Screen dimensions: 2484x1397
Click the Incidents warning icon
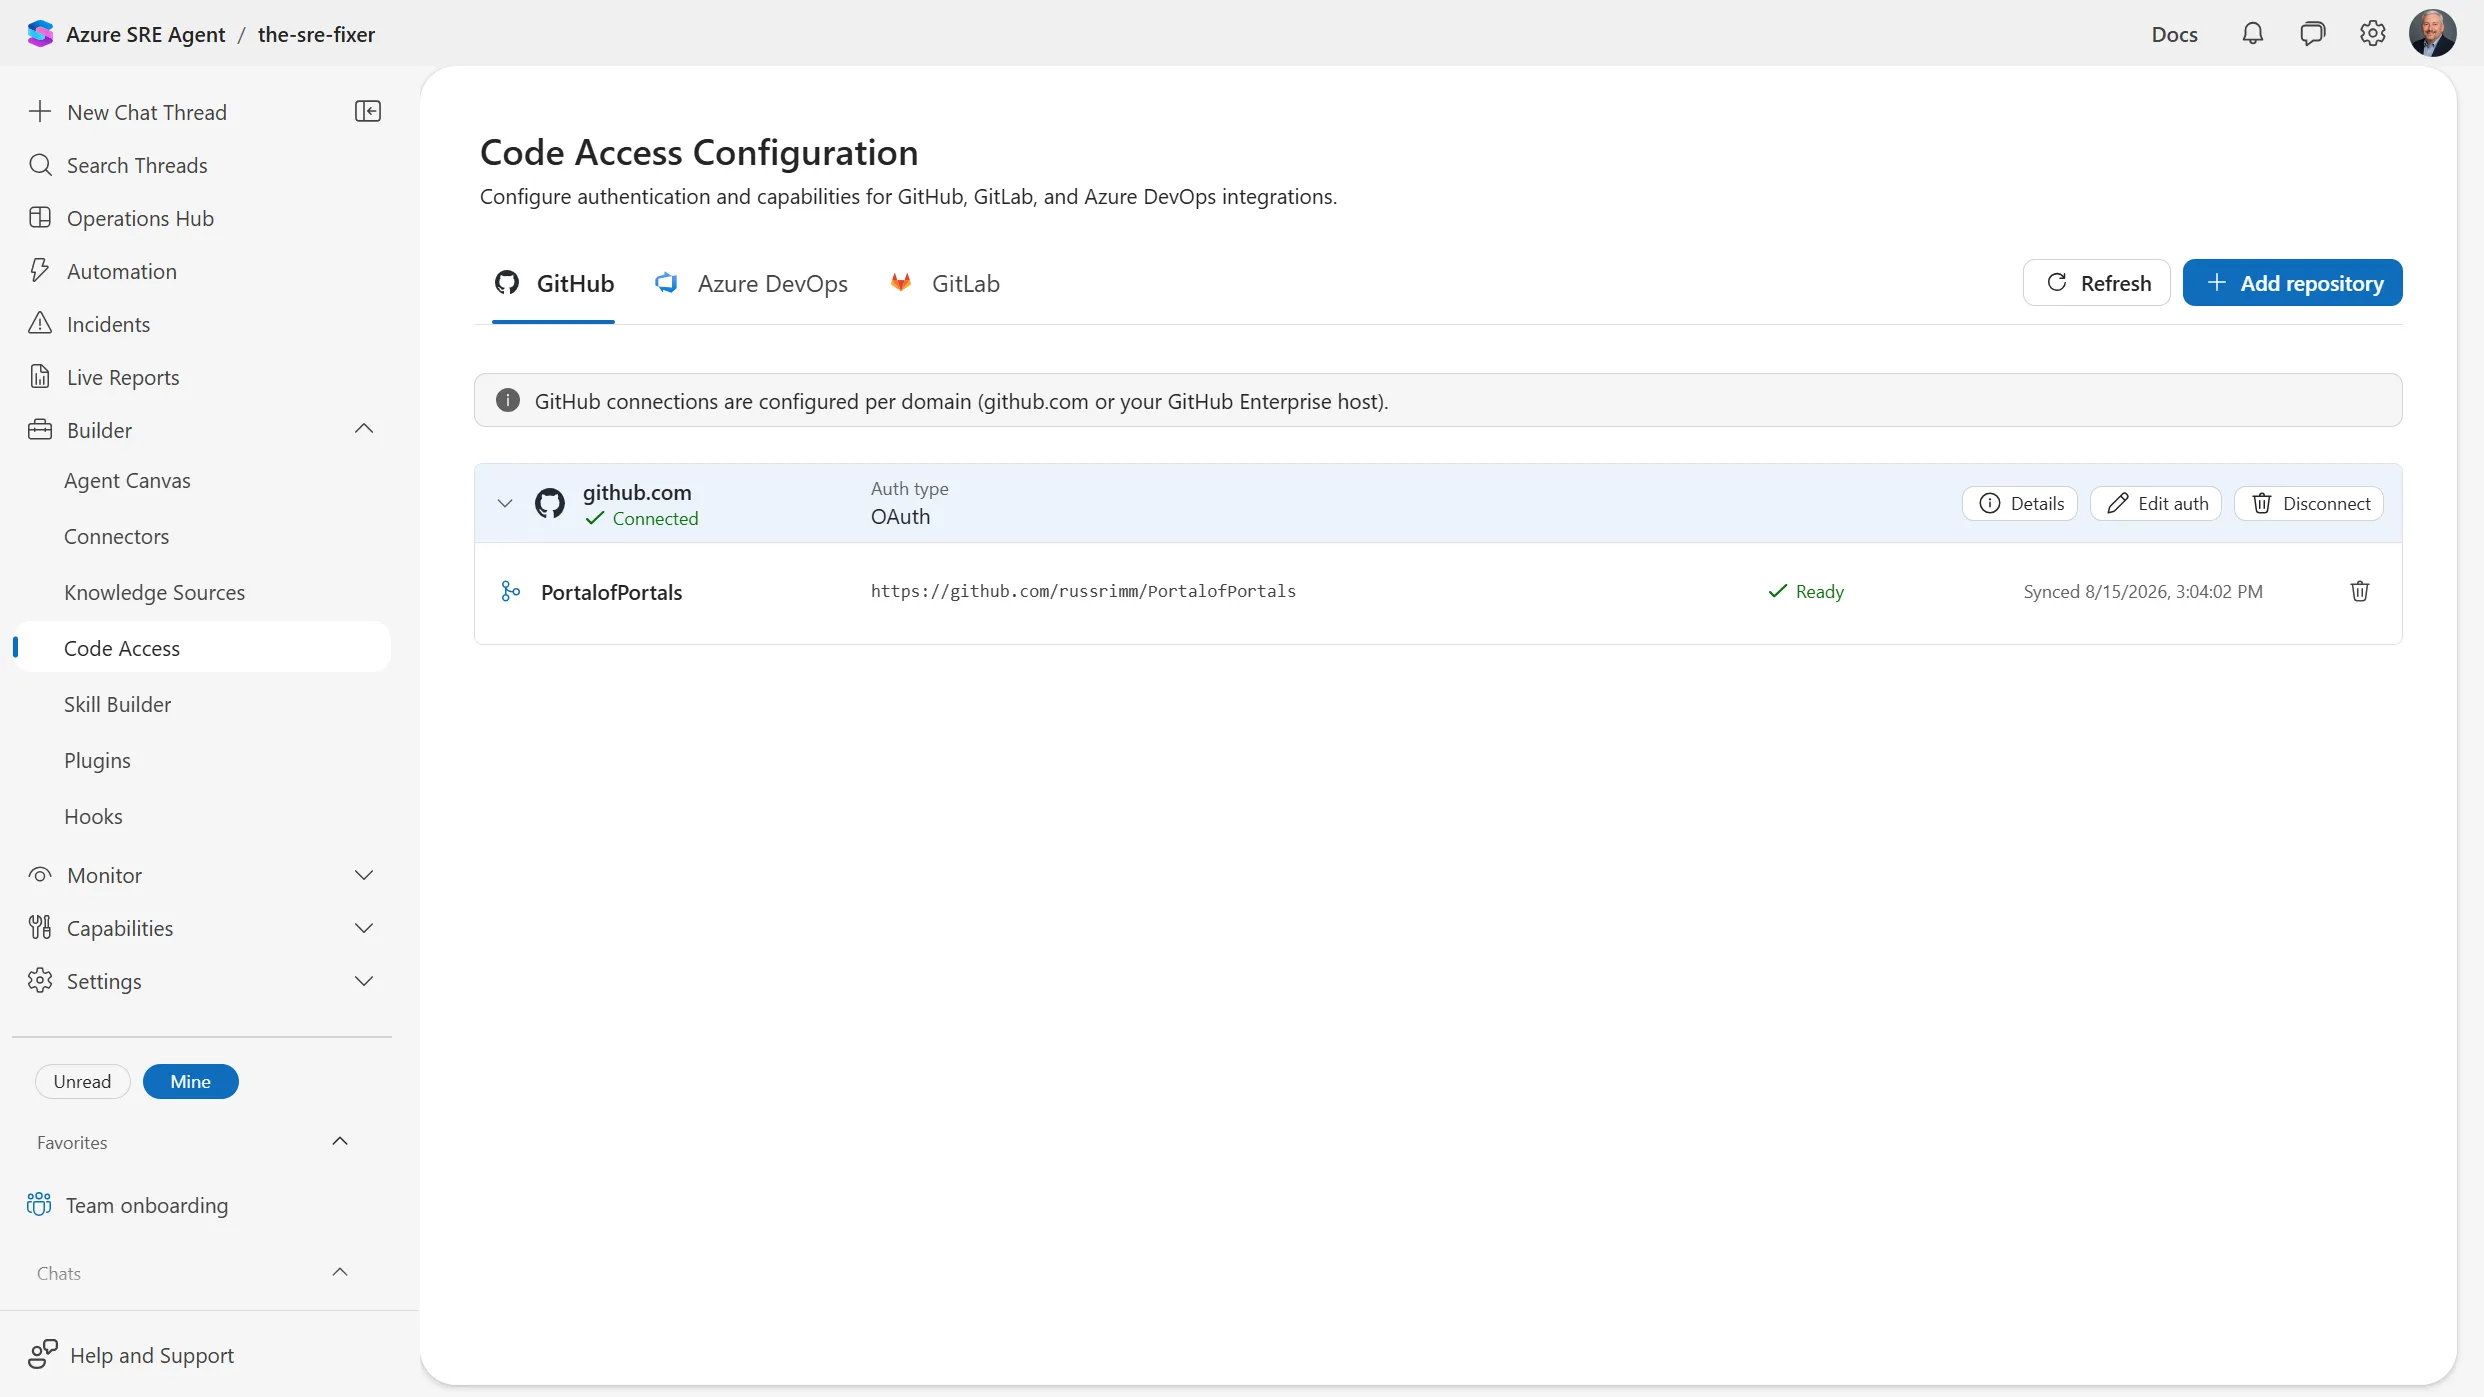pos(40,323)
